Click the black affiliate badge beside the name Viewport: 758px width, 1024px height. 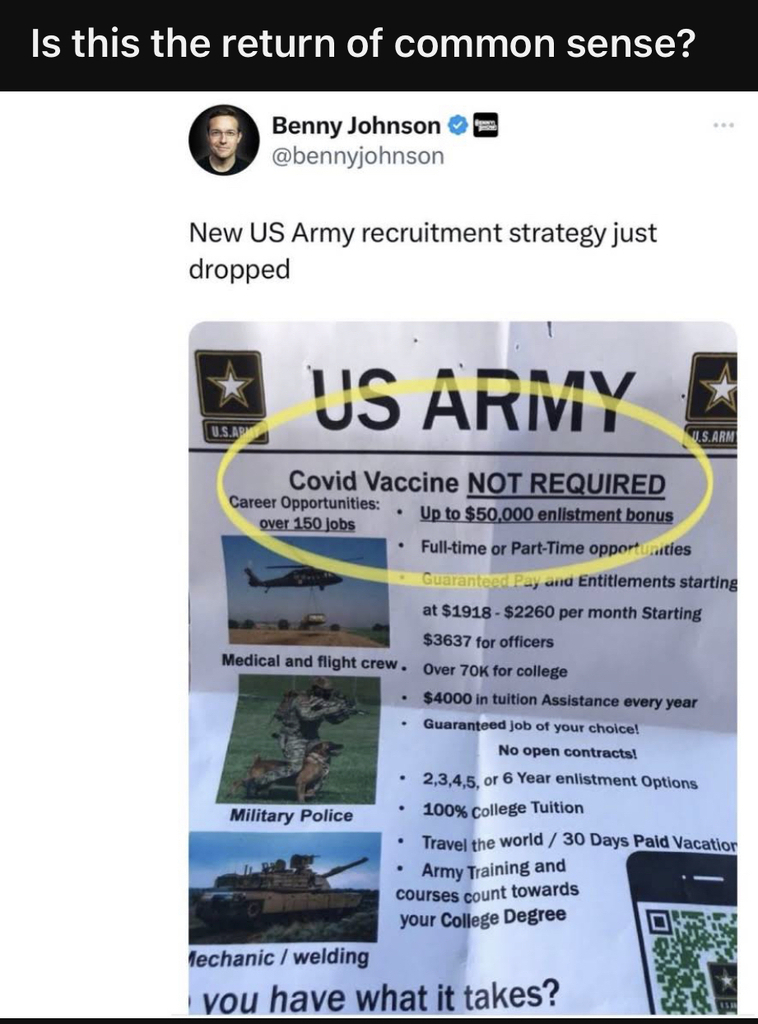pyautogui.click(x=485, y=125)
